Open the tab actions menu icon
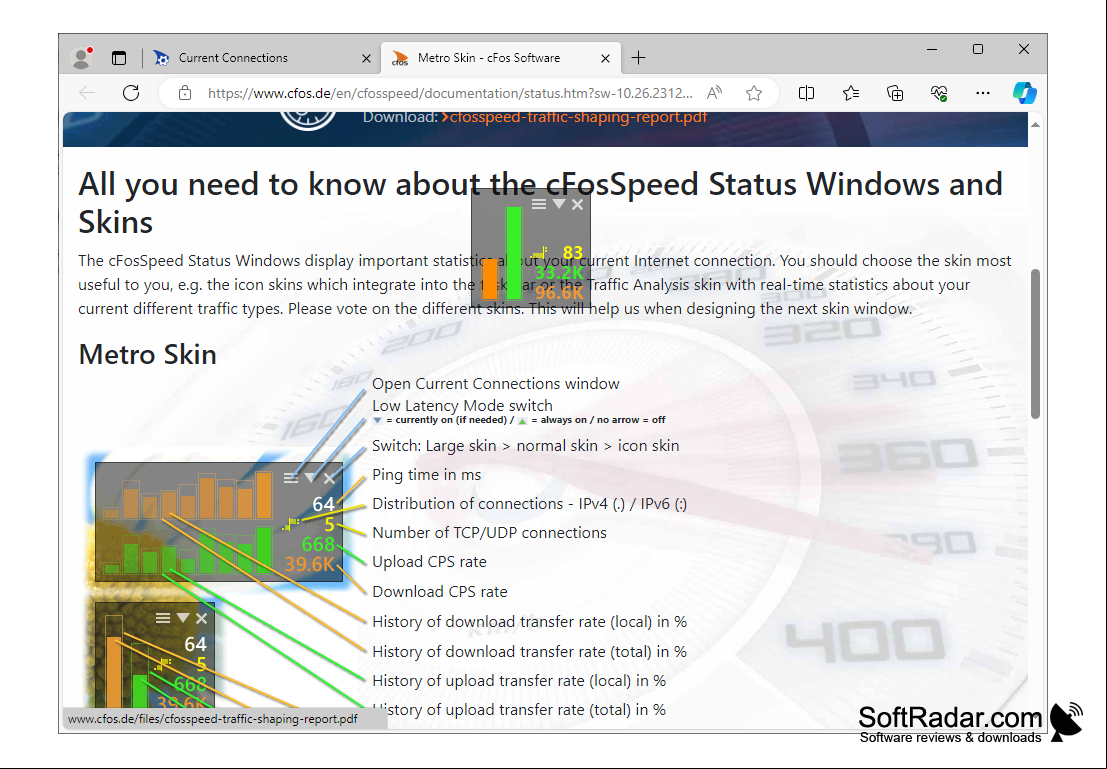Image resolution: width=1107 pixels, height=769 pixels. point(119,58)
